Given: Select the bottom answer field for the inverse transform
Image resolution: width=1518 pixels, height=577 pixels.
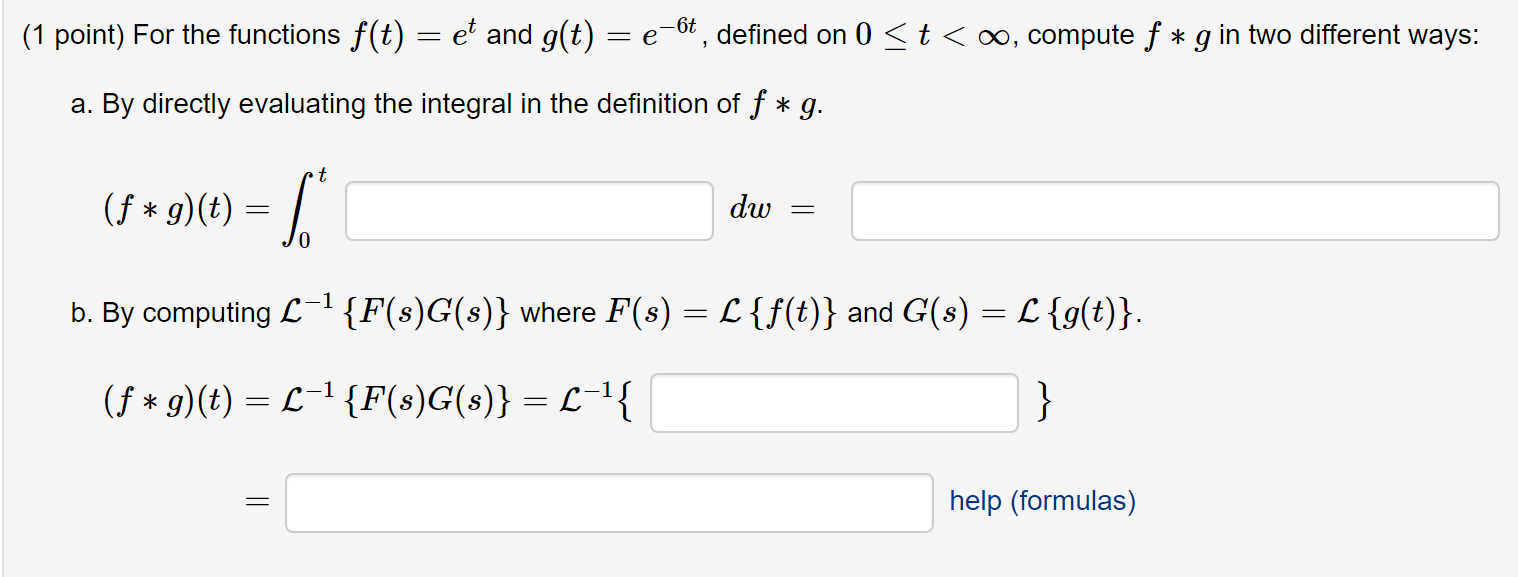Looking at the screenshot, I should click(608, 502).
